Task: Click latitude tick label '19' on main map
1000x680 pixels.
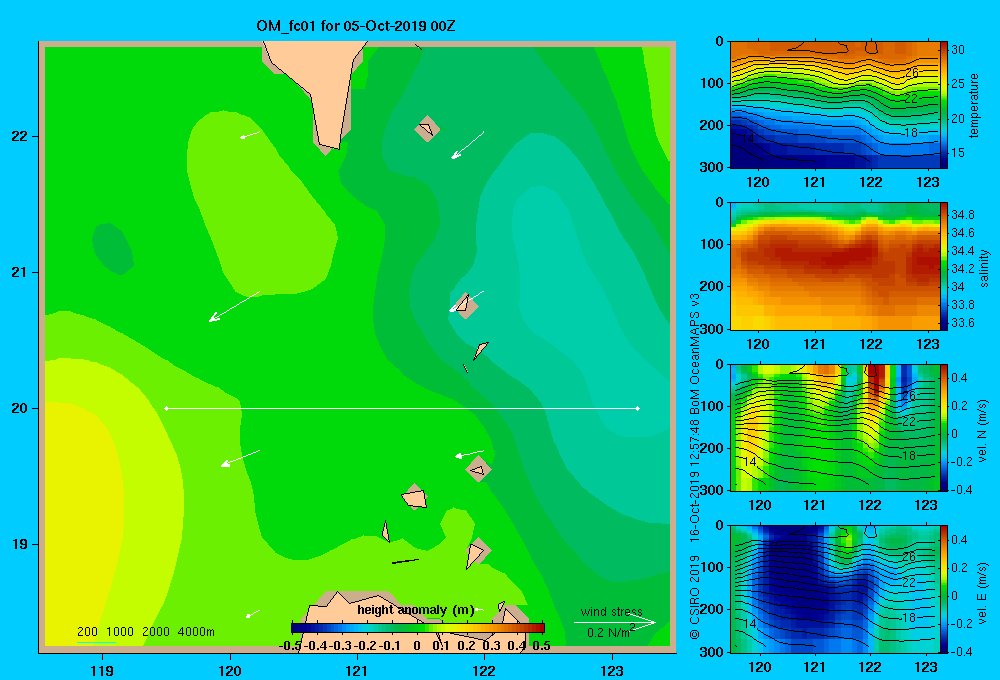Action: pyautogui.click(x=20, y=544)
